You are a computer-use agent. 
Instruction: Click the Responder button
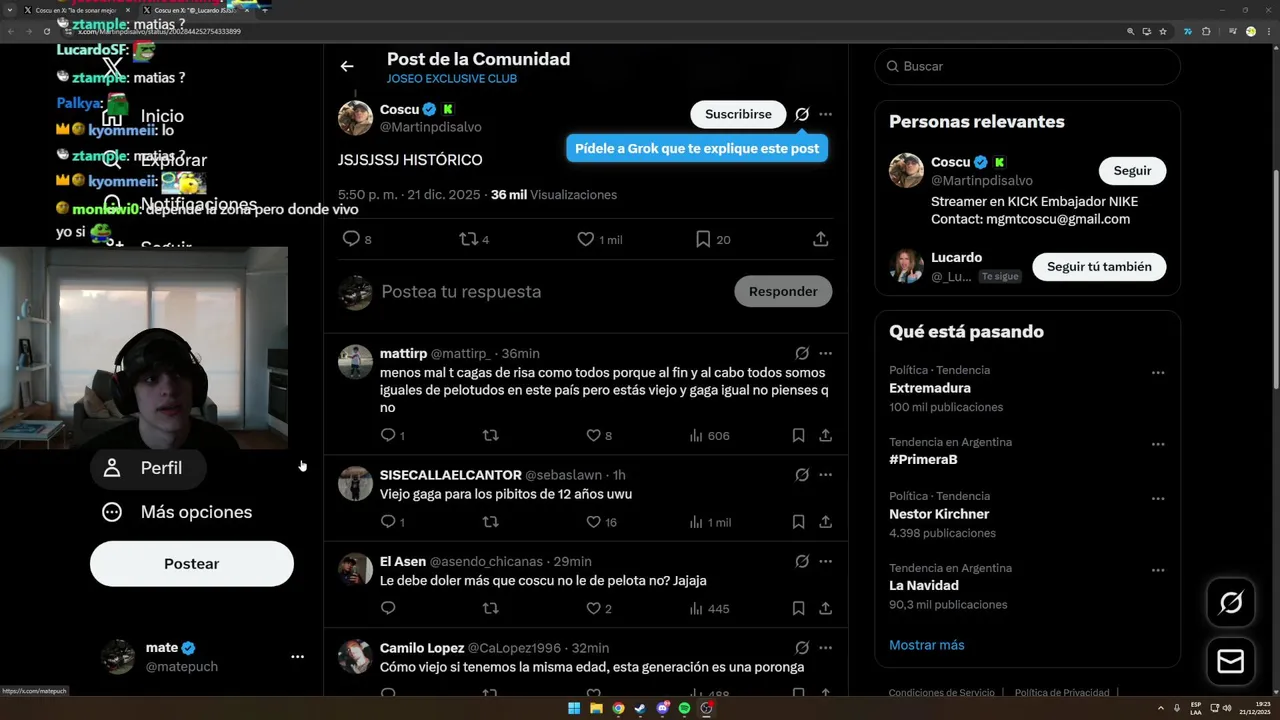[783, 291]
